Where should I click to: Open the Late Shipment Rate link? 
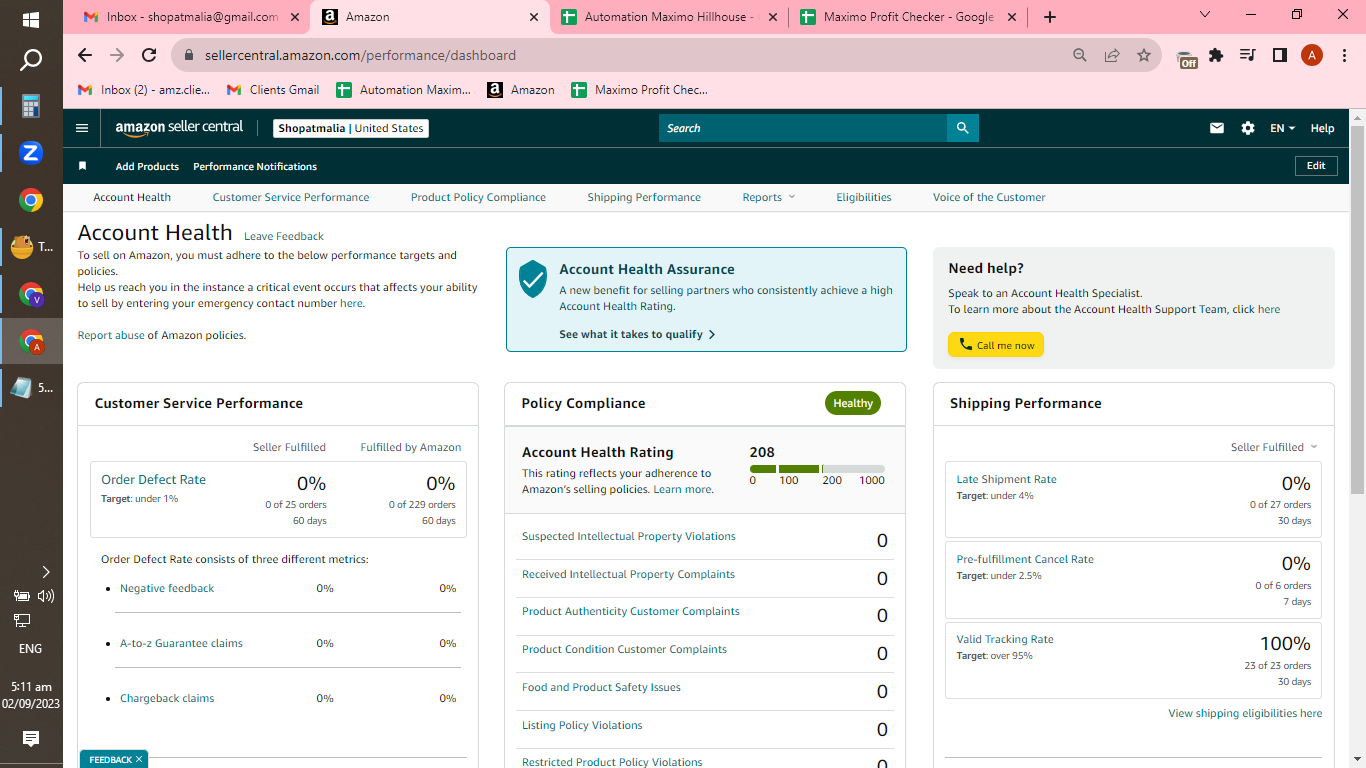[1006, 479]
